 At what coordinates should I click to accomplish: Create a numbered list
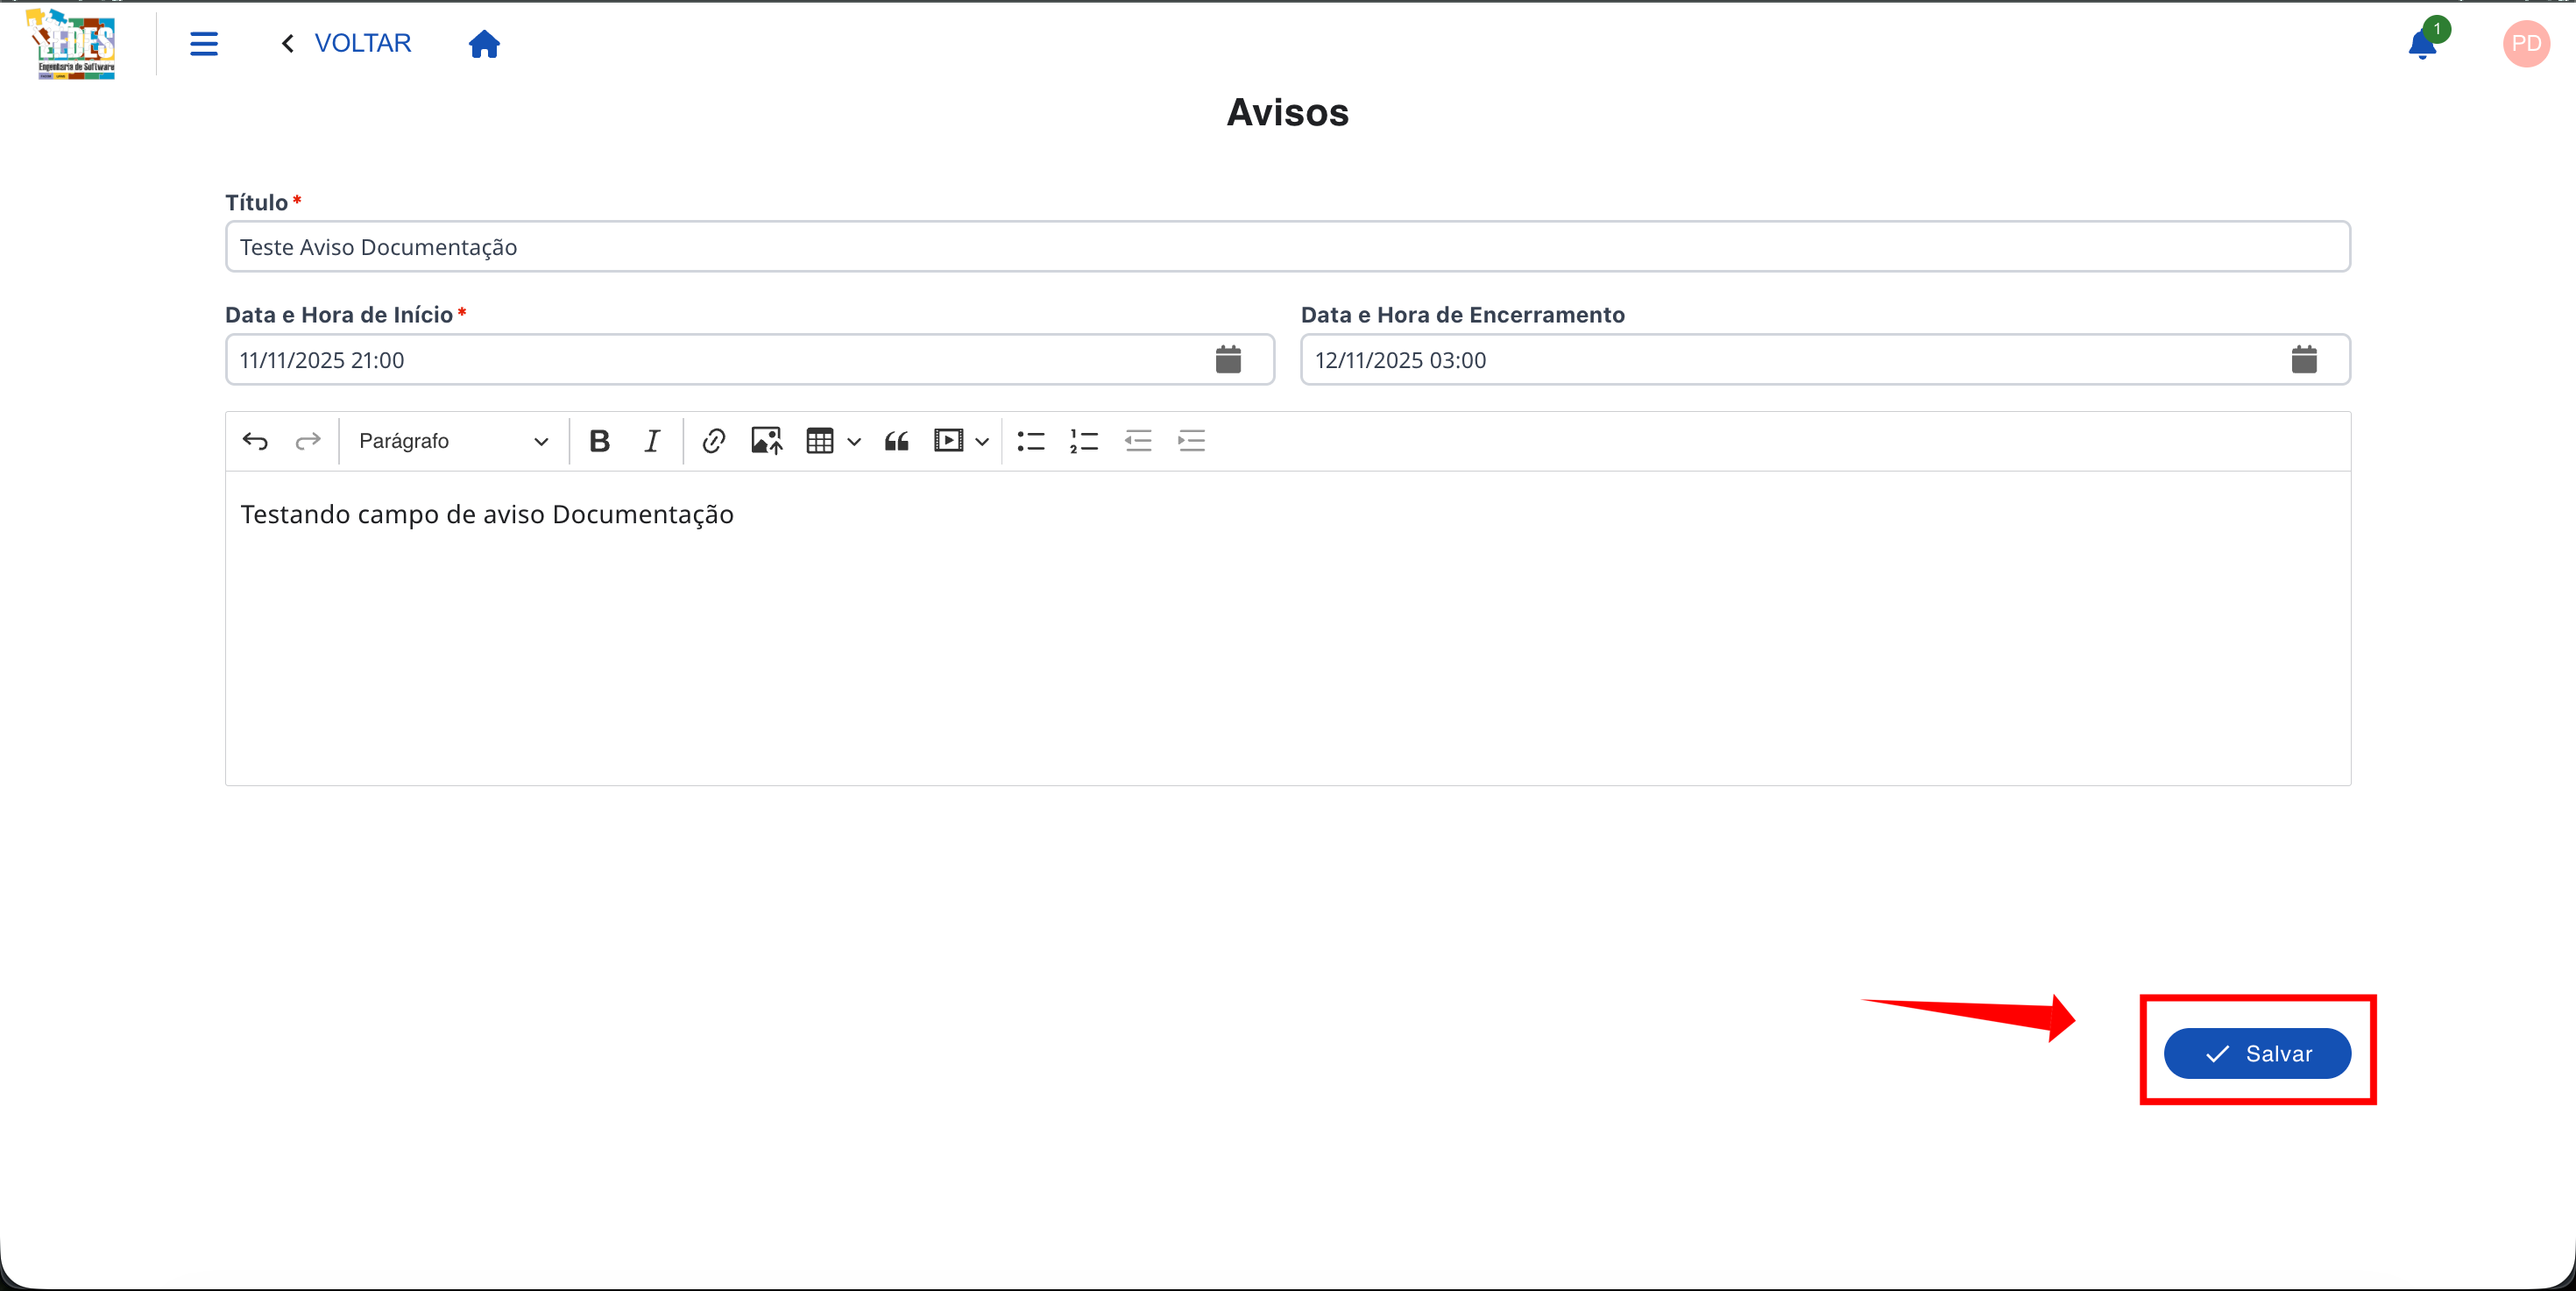(1083, 441)
